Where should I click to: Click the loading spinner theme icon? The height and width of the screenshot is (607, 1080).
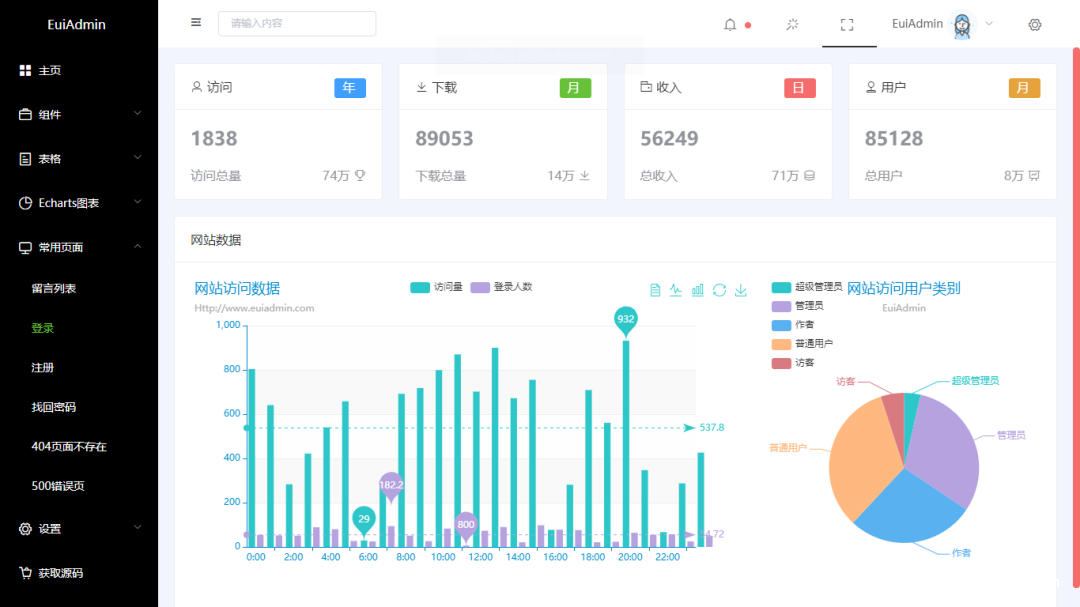point(792,24)
